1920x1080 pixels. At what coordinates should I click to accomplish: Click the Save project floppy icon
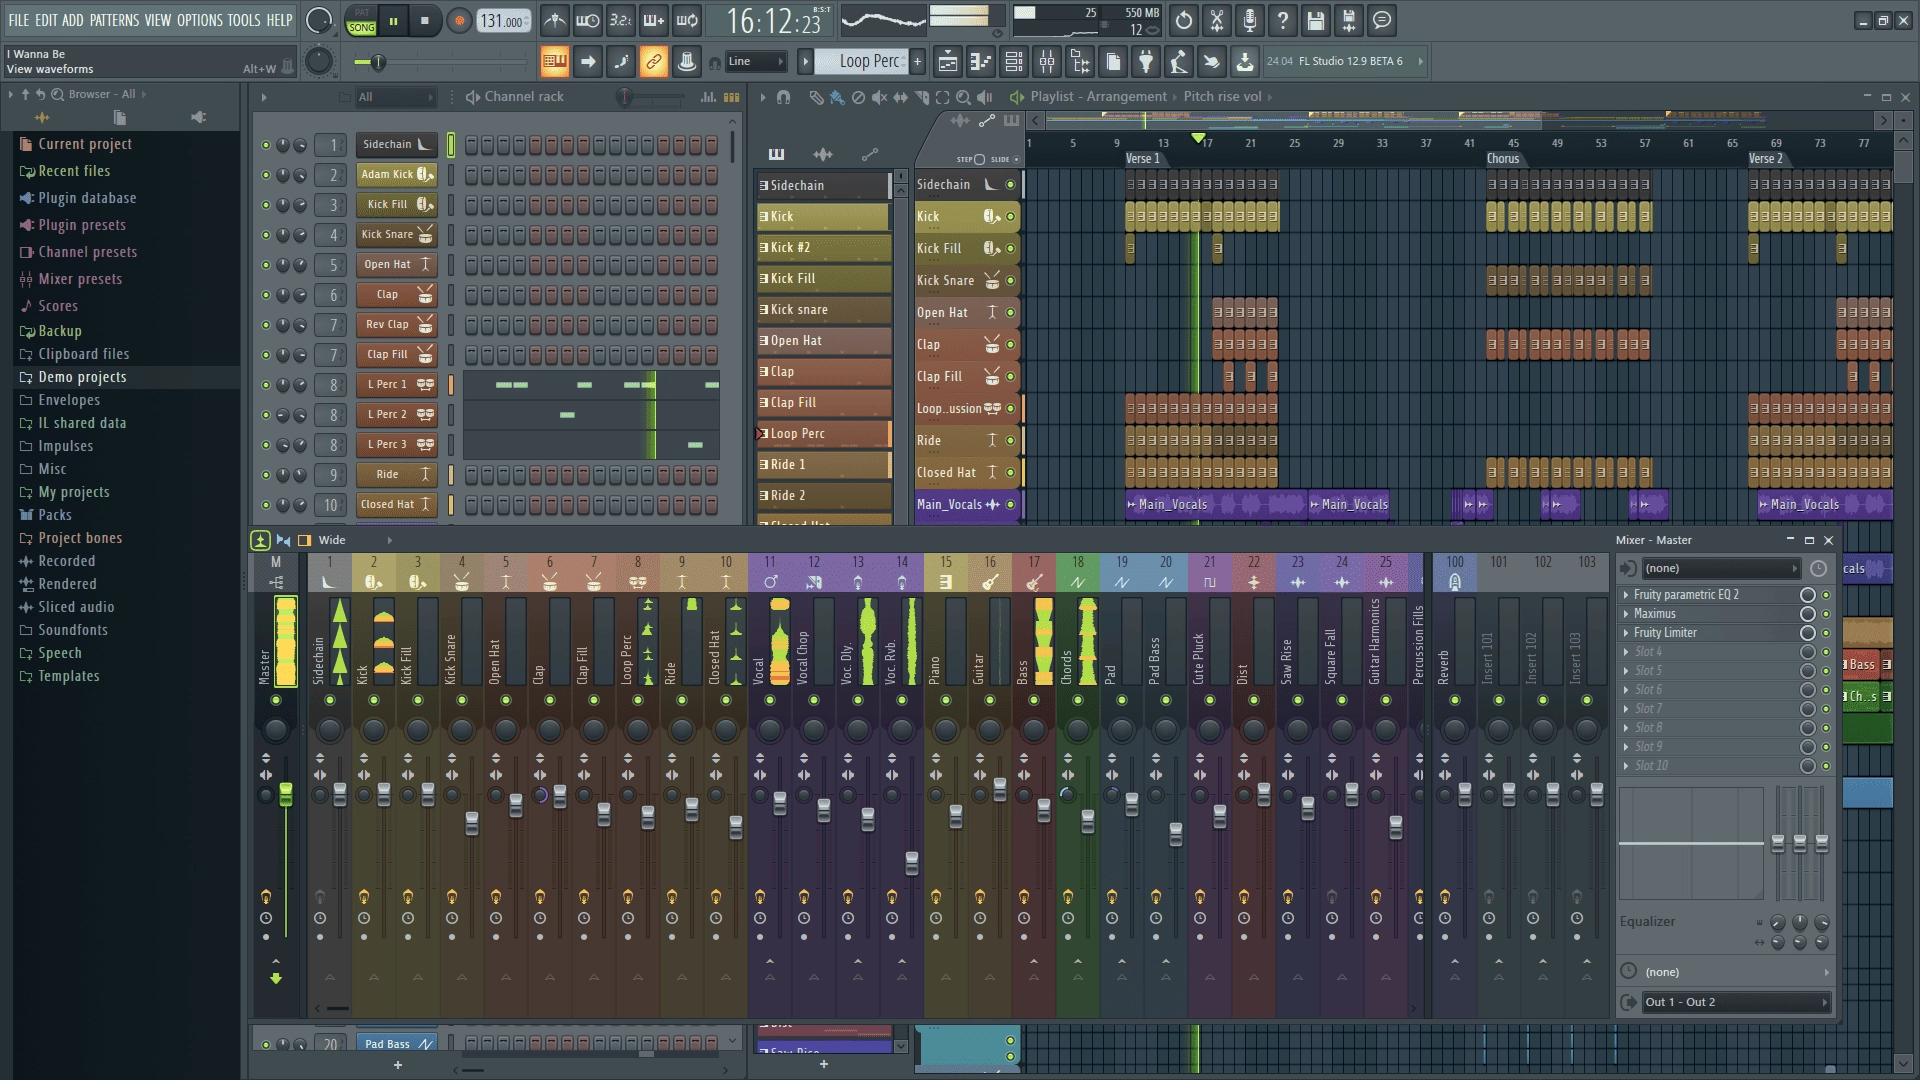click(1315, 20)
